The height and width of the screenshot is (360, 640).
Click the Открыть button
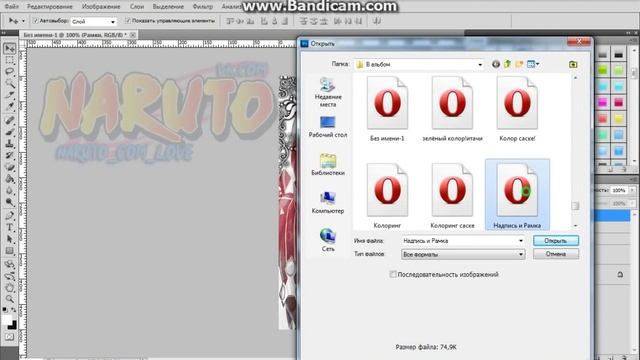(556, 241)
